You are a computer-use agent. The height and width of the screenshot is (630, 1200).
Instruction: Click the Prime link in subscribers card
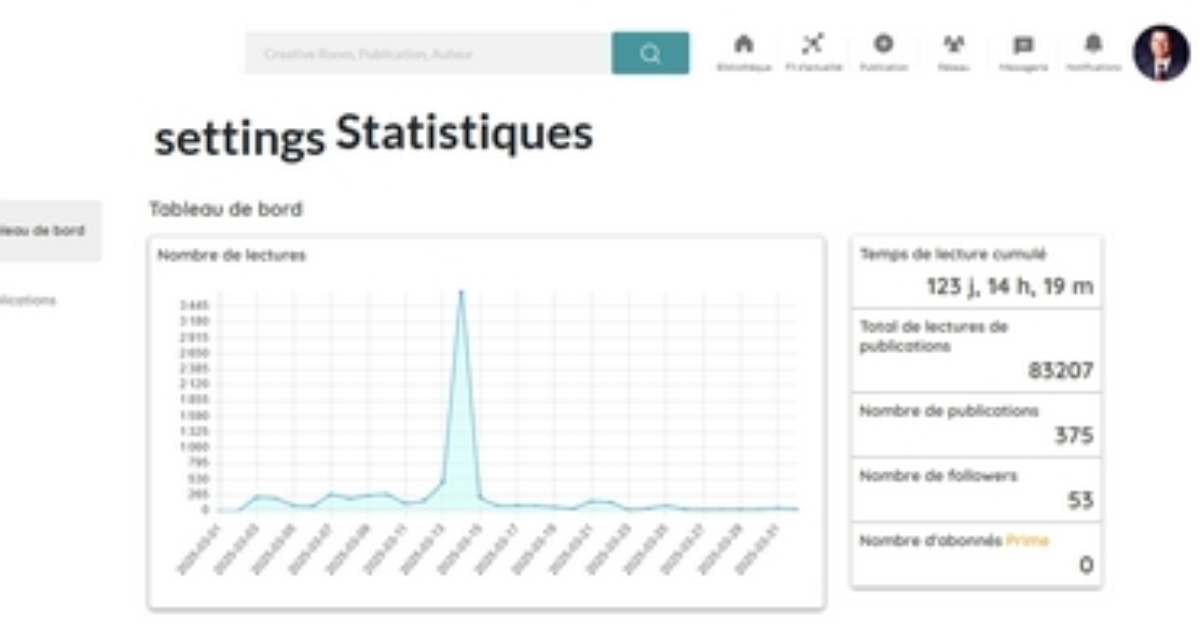(x=1028, y=541)
